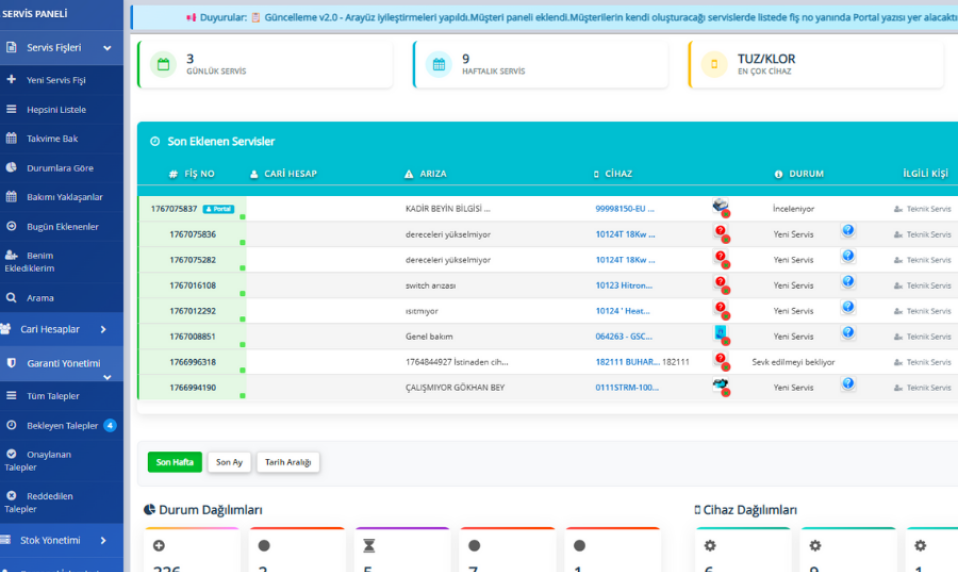The height and width of the screenshot is (572, 958).
Task: Click the calendar icon beside Takvime Bak
Action: (x=11, y=138)
